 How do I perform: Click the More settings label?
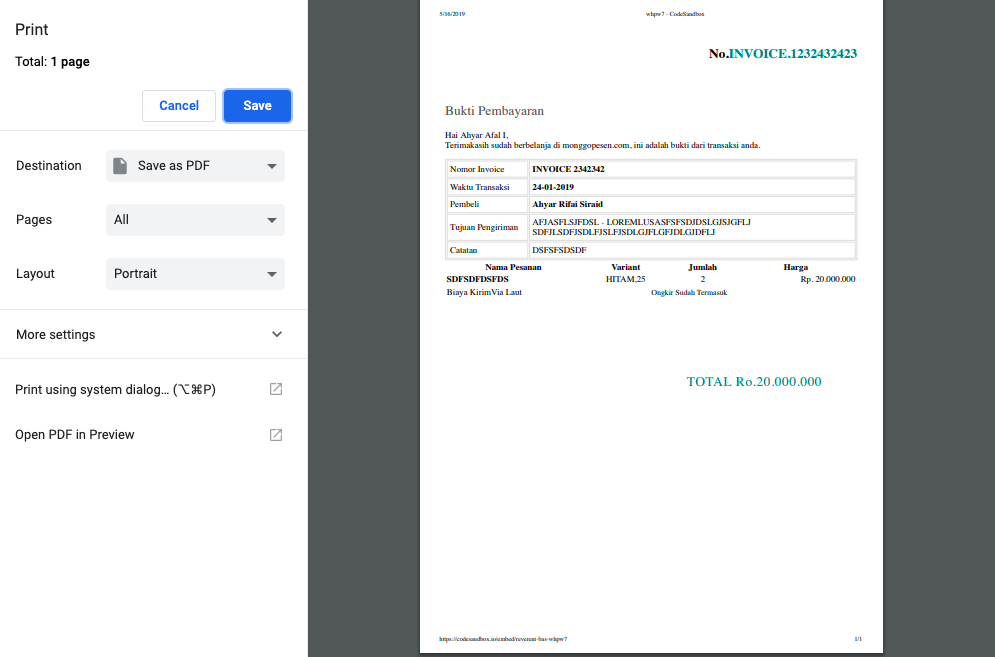55,335
